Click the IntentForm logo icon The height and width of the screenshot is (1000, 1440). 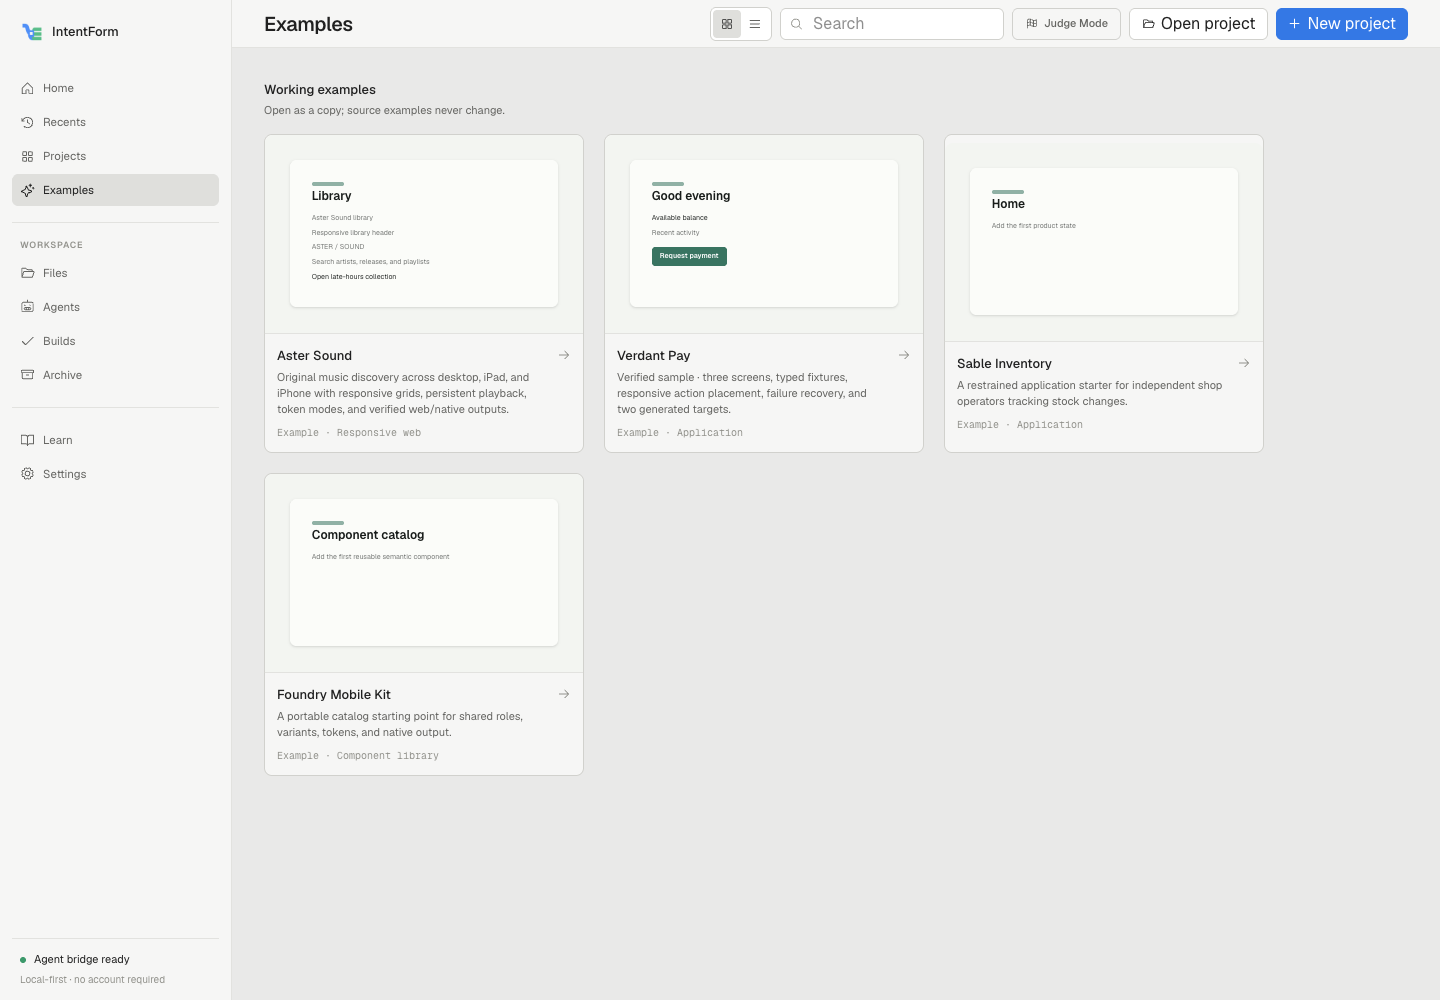32,32
